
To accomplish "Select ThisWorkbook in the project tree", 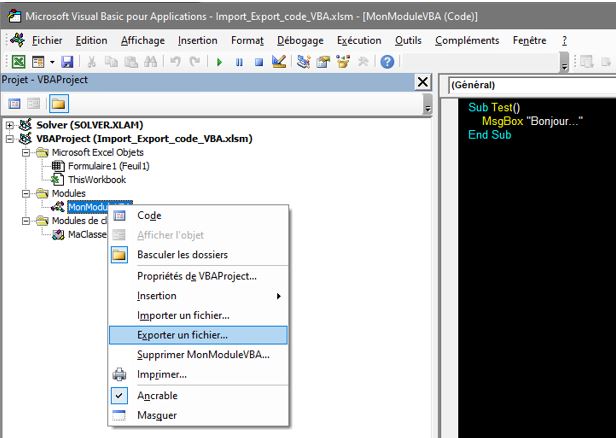I will click(x=96, y=179).
